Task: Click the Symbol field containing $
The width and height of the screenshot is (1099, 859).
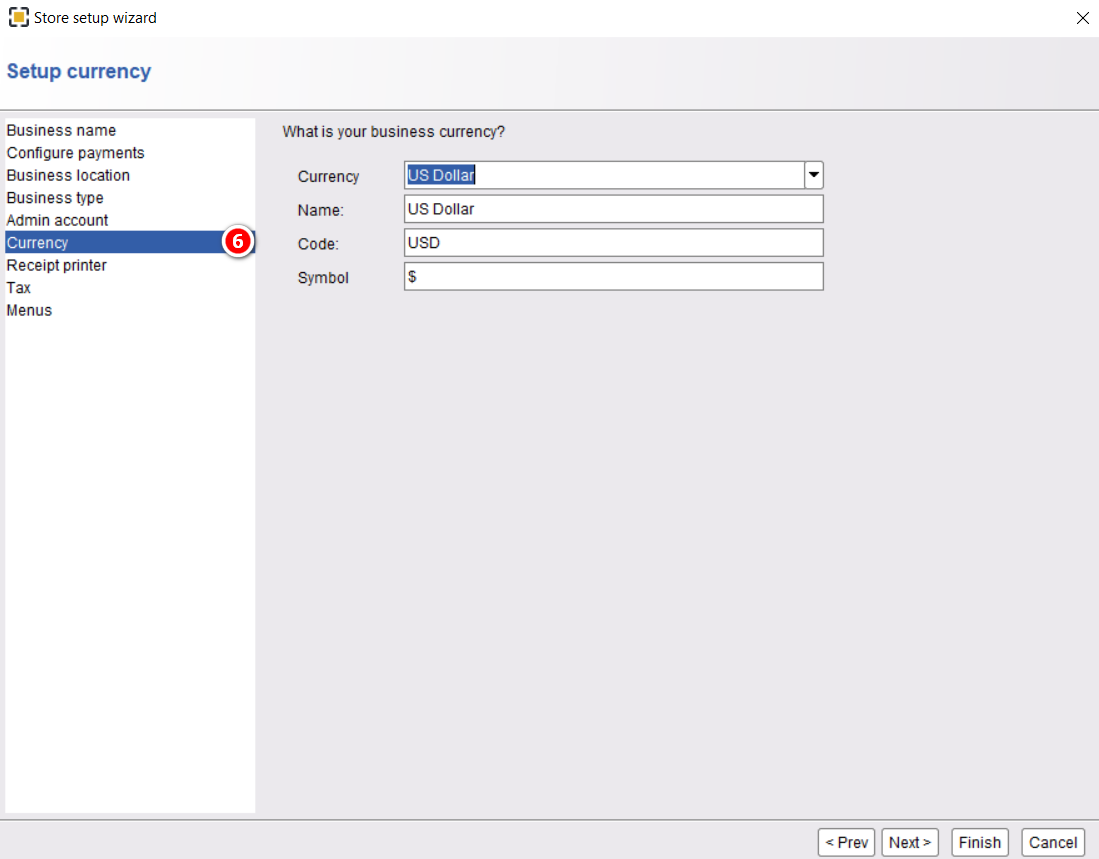Action: [613, 276]
